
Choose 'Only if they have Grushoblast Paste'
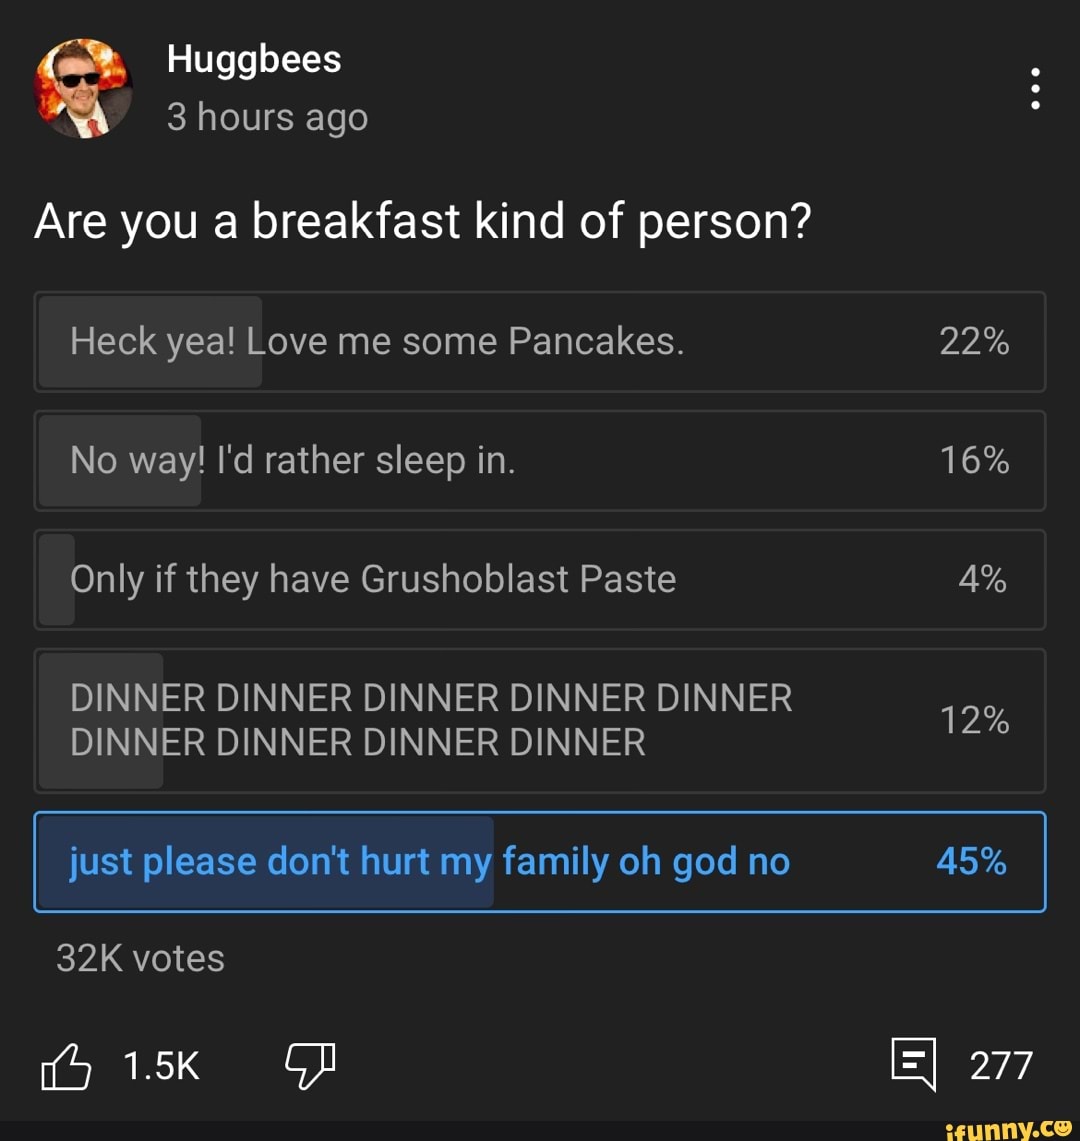point(540,580)
